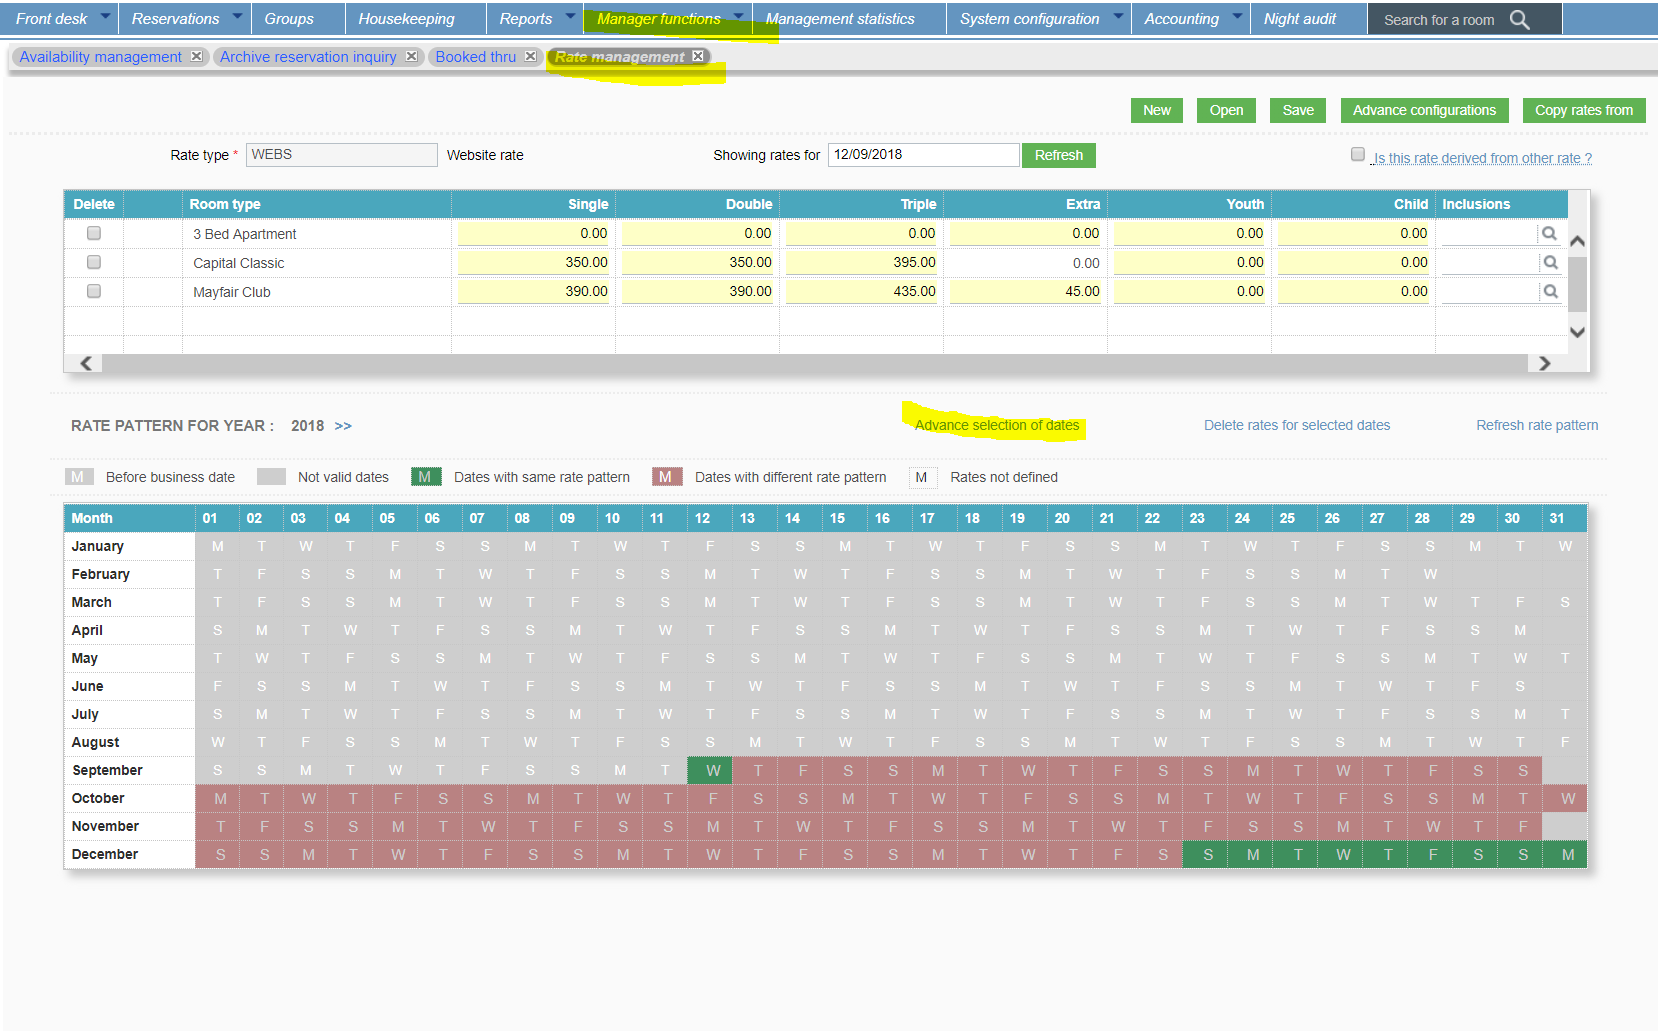Switch to Availability management tab
1658x1031 pixels.
[101, 57]
